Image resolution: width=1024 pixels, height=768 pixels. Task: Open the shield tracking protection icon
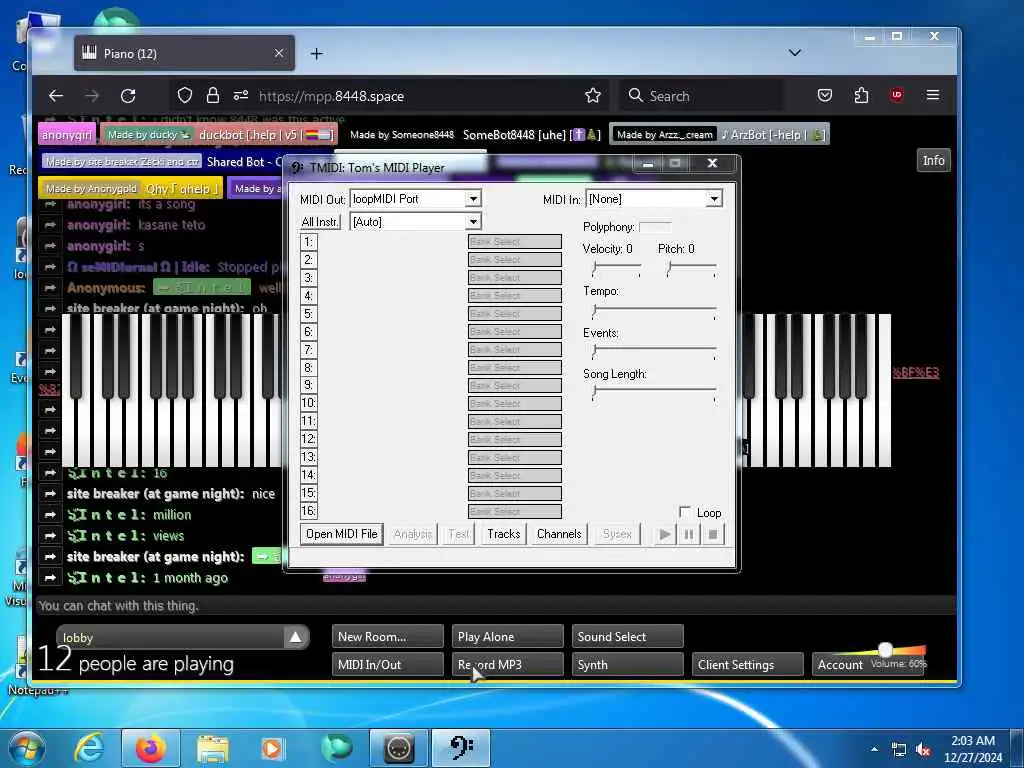185,96
